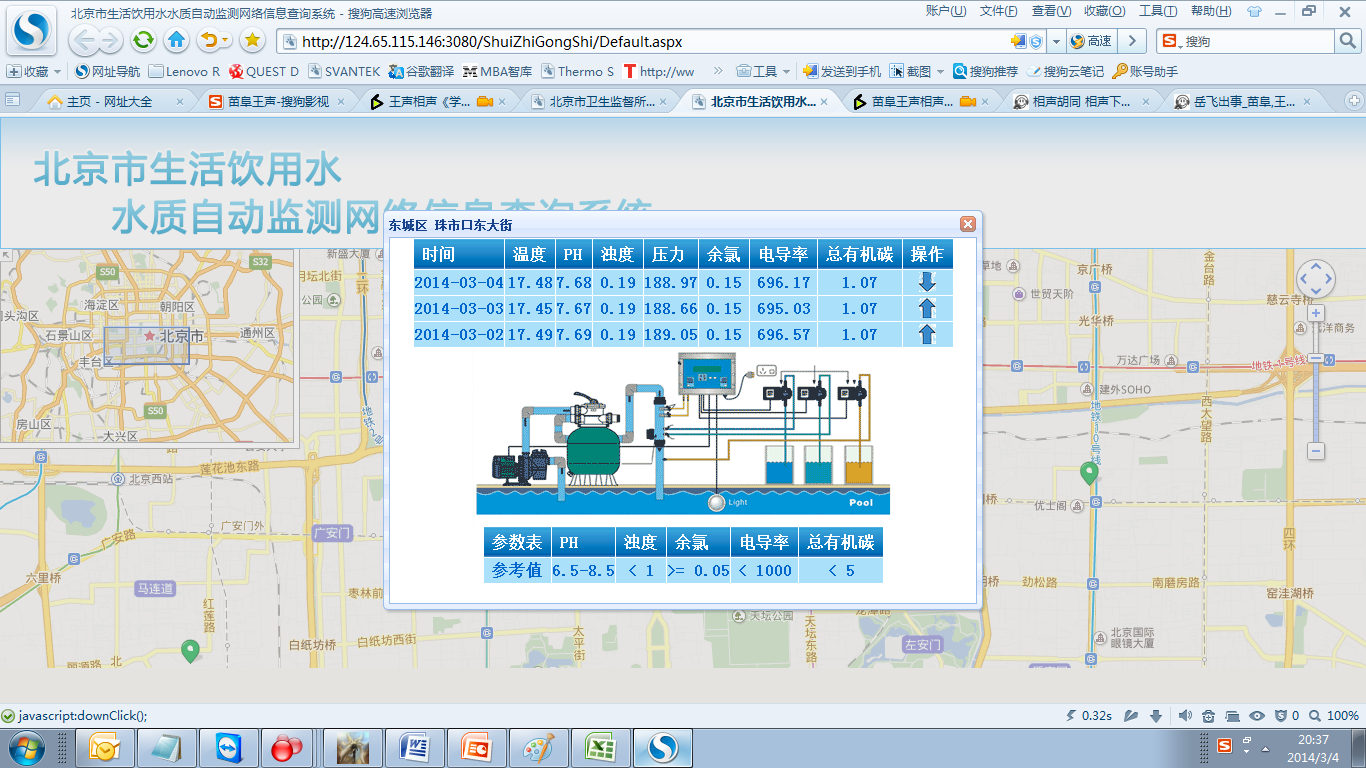Click 发送到手机 toolbar button
The width and height of the screenshot is (1366, 768).
tap(842, 72)
